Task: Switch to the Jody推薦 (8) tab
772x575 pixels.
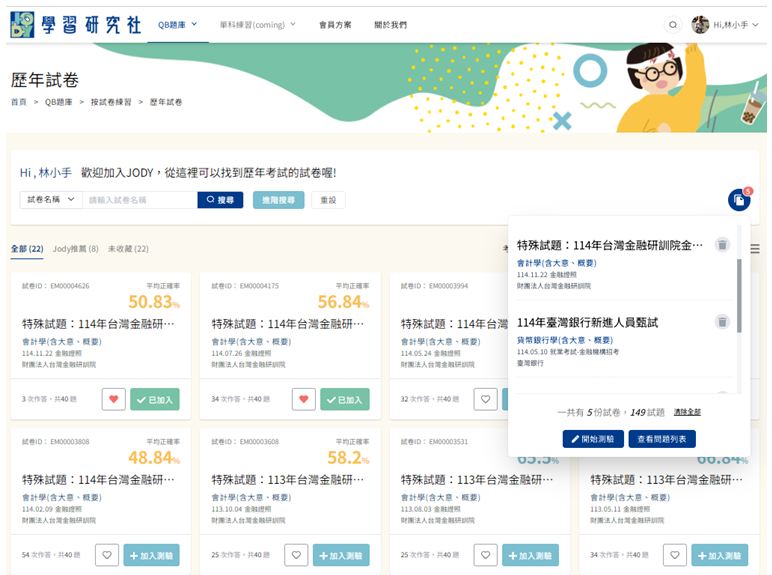Action: coord(75,249)
